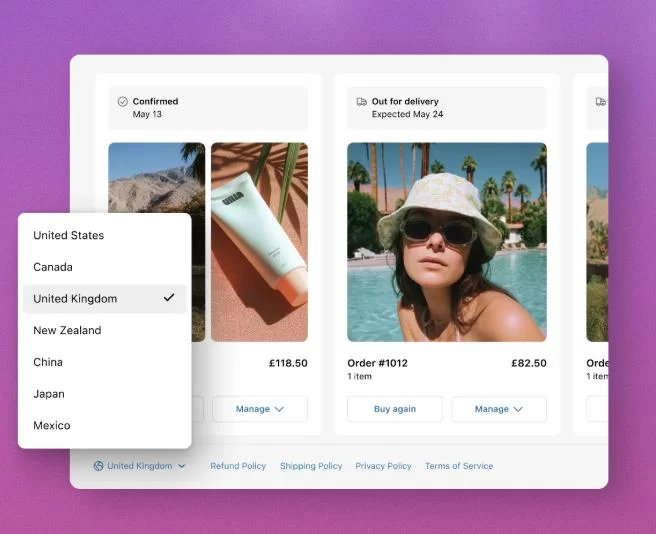Select China in the country menu
The height and width of the screenshot is (534, 656).
pyautogui.click(x=48, y=362)
